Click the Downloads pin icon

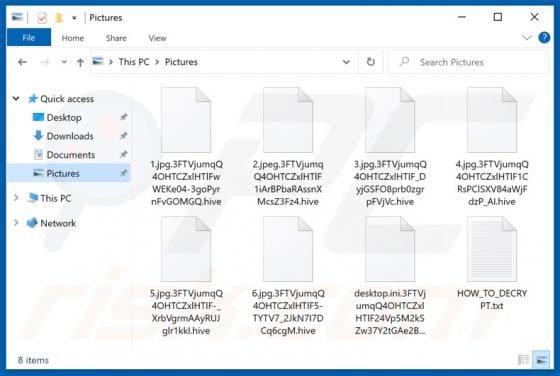tap(124, 136)
